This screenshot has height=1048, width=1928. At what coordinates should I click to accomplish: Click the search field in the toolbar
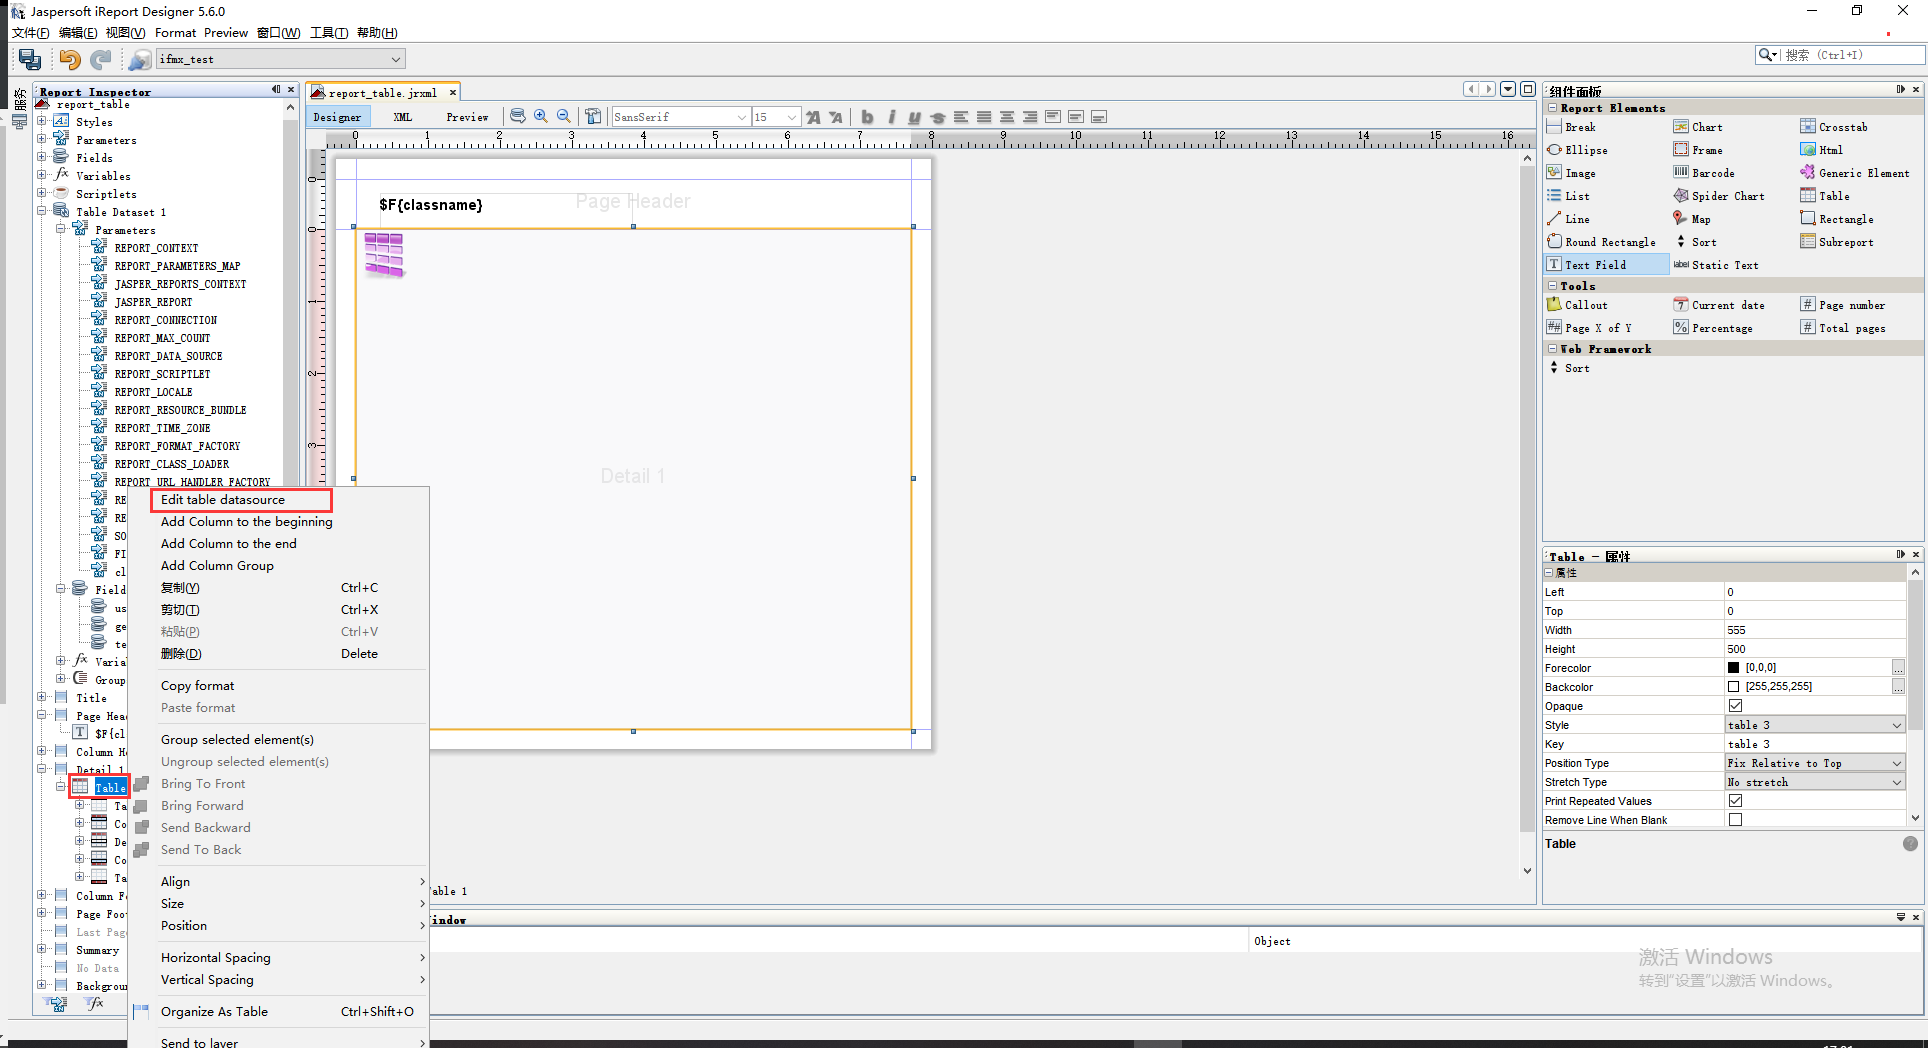click(x=1840, y=55)
